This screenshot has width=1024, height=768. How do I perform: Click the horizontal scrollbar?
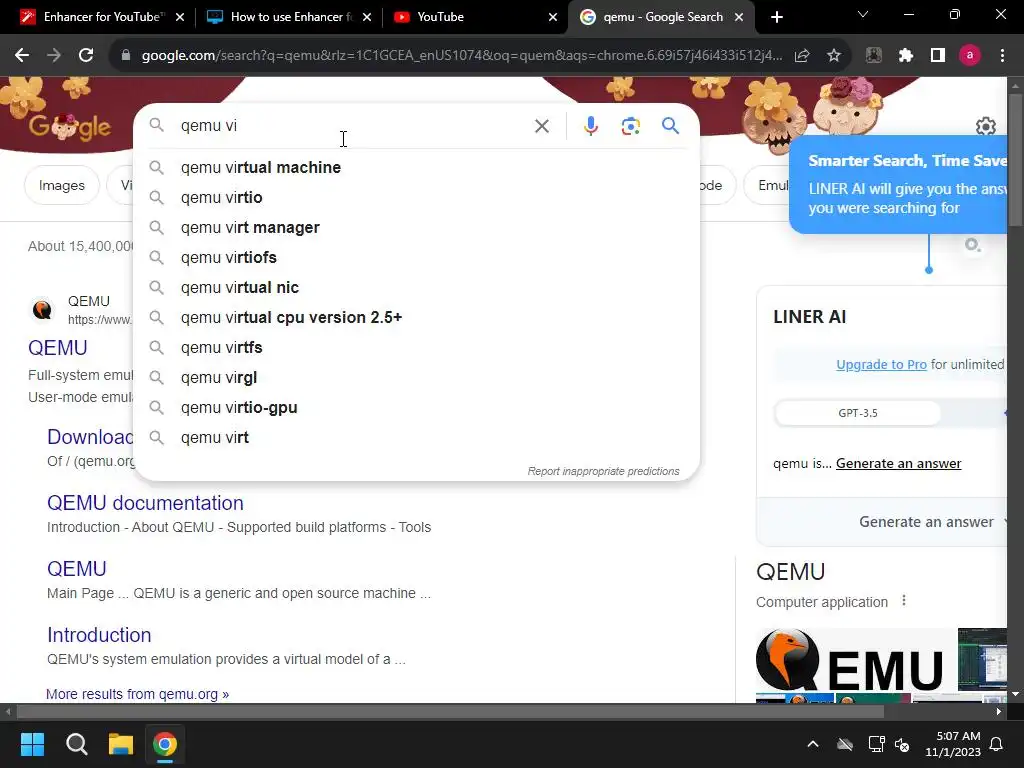tap(450, 711)
